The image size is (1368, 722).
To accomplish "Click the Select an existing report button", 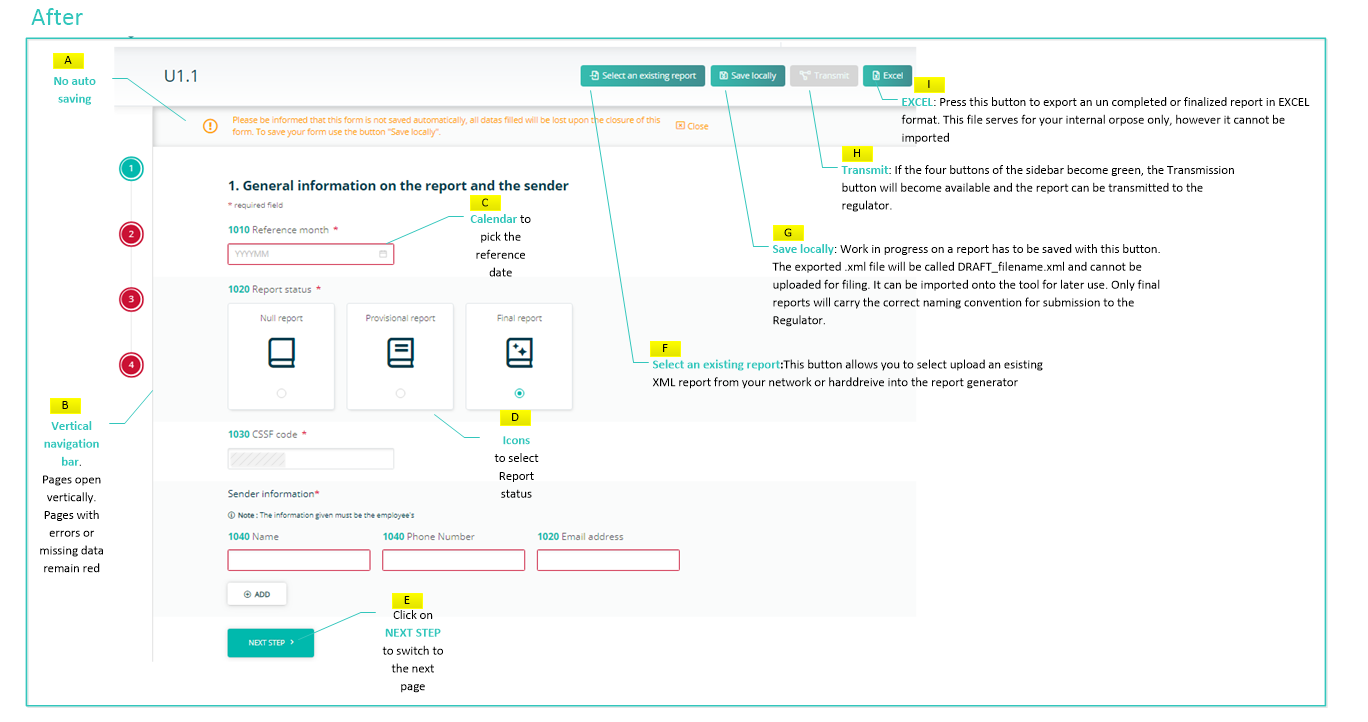I will (643, 76).
